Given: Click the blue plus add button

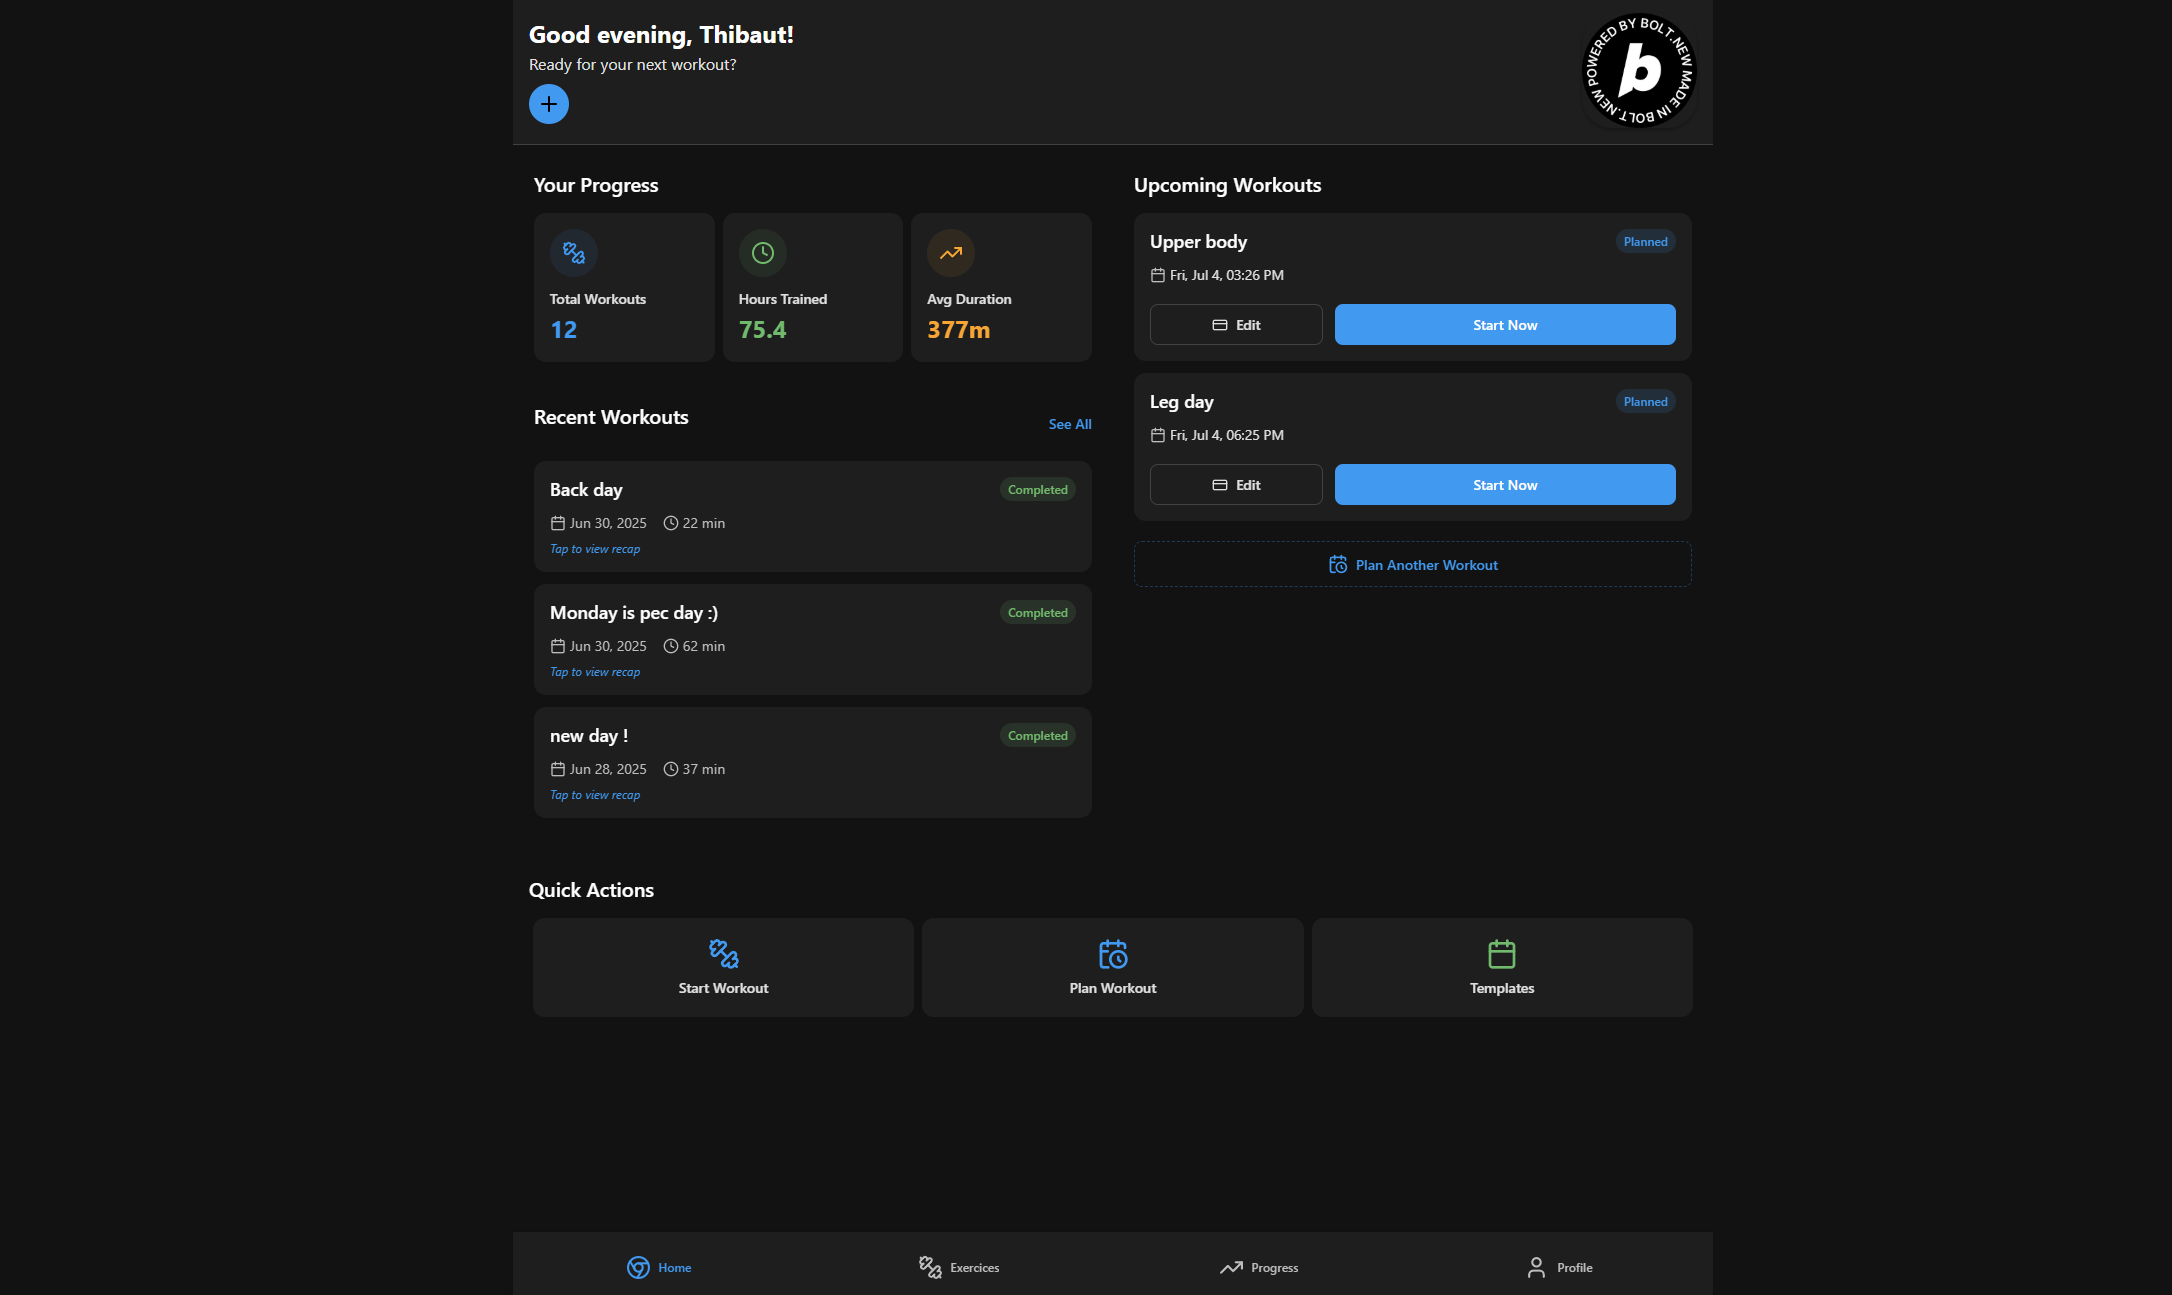Looking at the screenshot, I should click(x=548, y=104).
